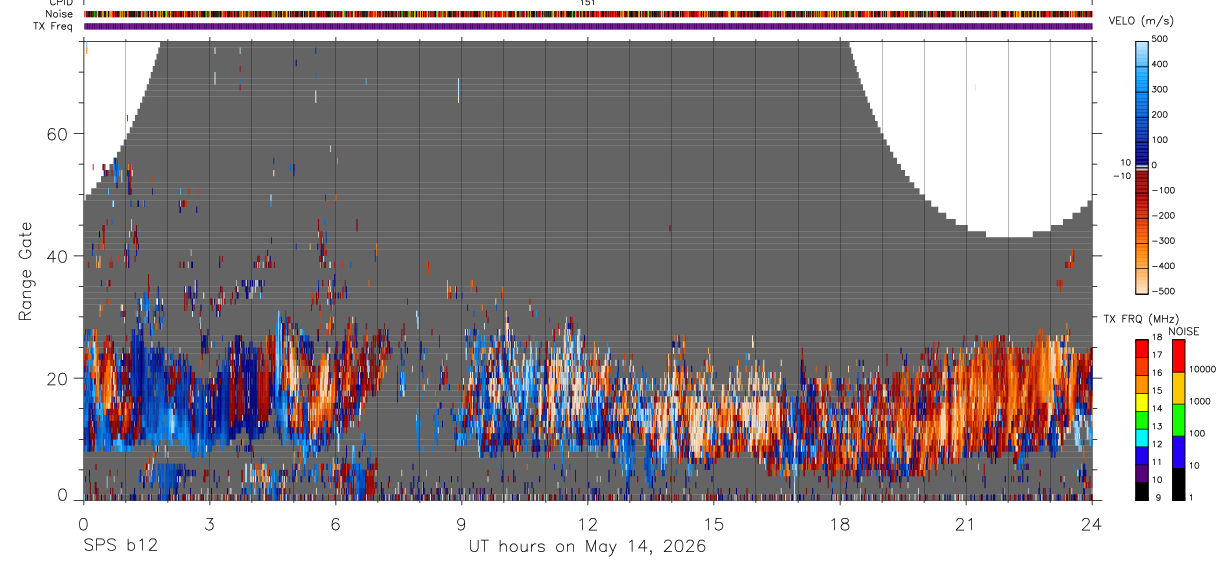The width and height of the screenshot is (1228, 567).
Task: Pick the black segment of the NOISE bar
Action: coord(1178,484)
